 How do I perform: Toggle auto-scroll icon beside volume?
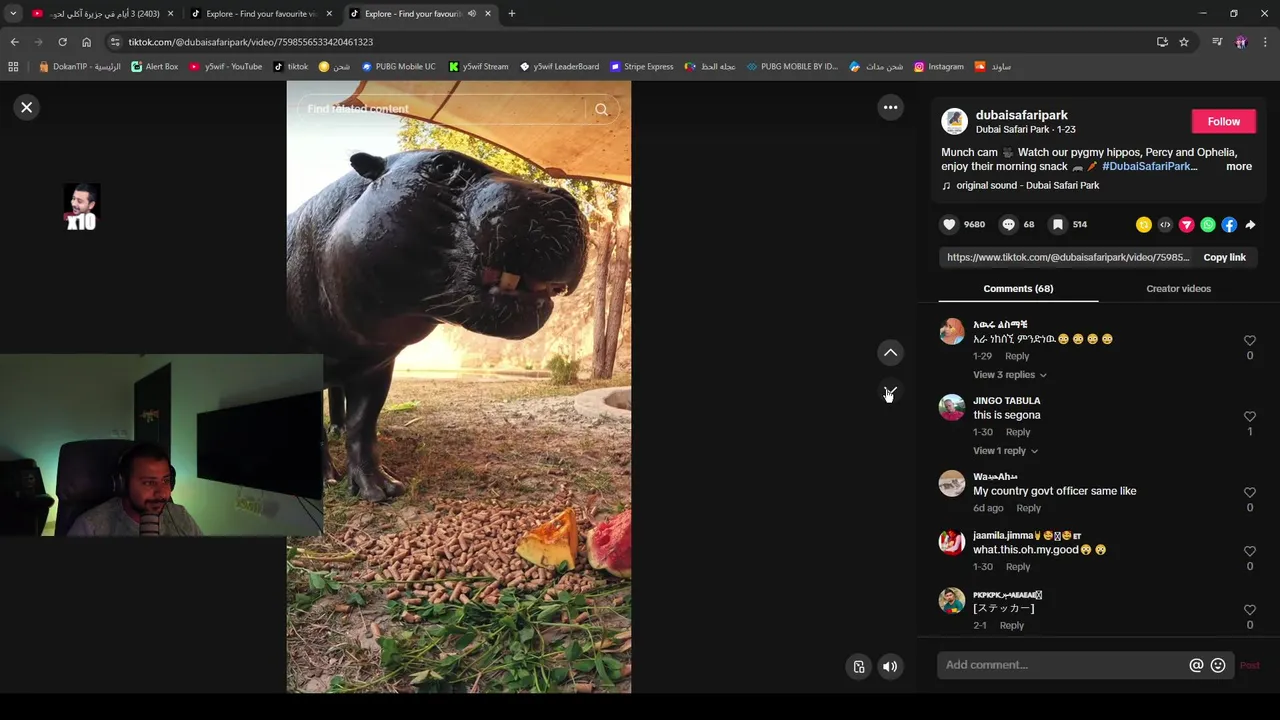[x=859, y=667]
